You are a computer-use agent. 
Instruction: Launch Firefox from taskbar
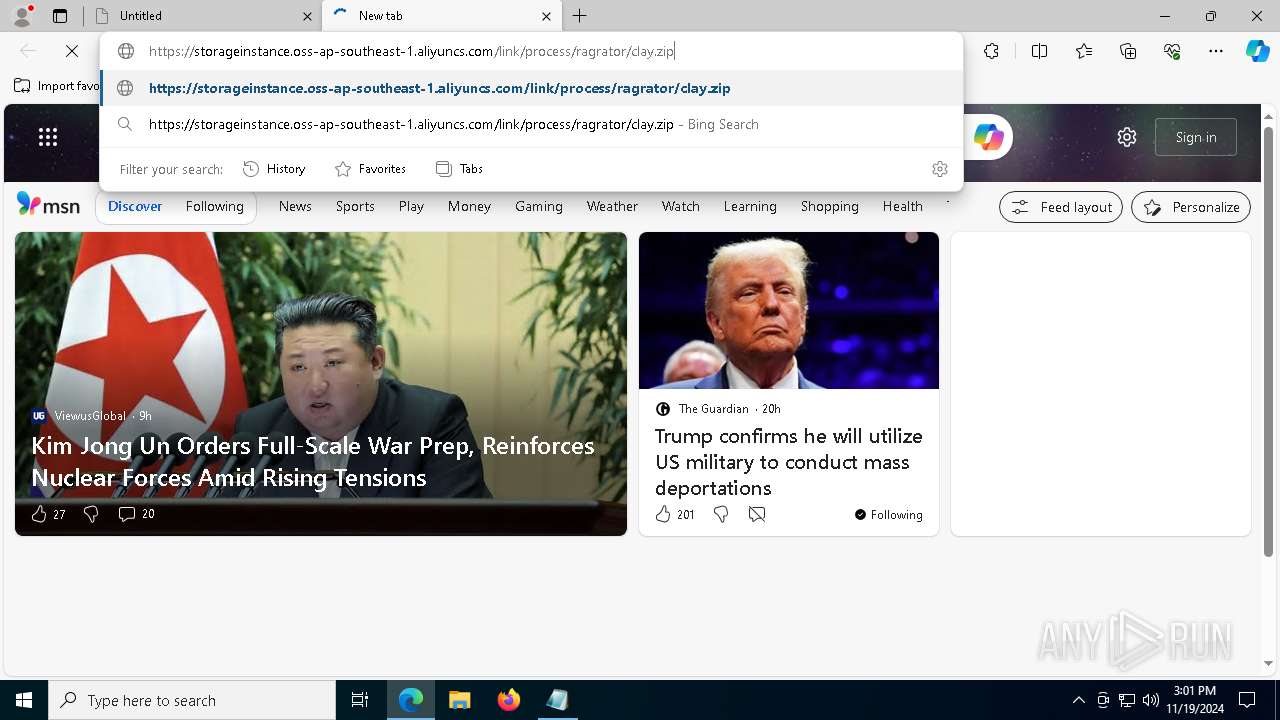(509, 700)
